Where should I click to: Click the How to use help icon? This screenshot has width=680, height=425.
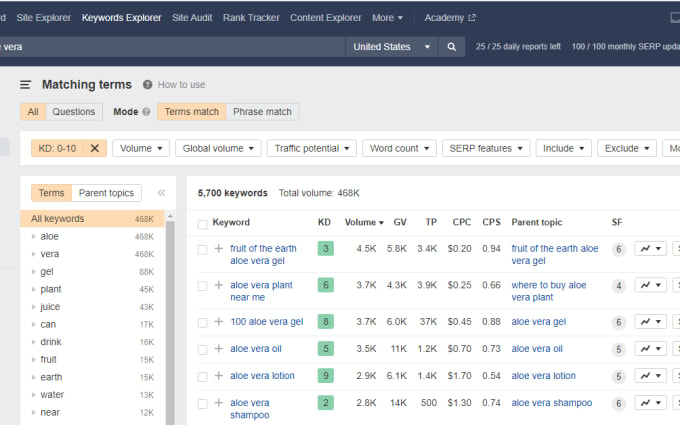pyautogui.click(x=147, y=85)
